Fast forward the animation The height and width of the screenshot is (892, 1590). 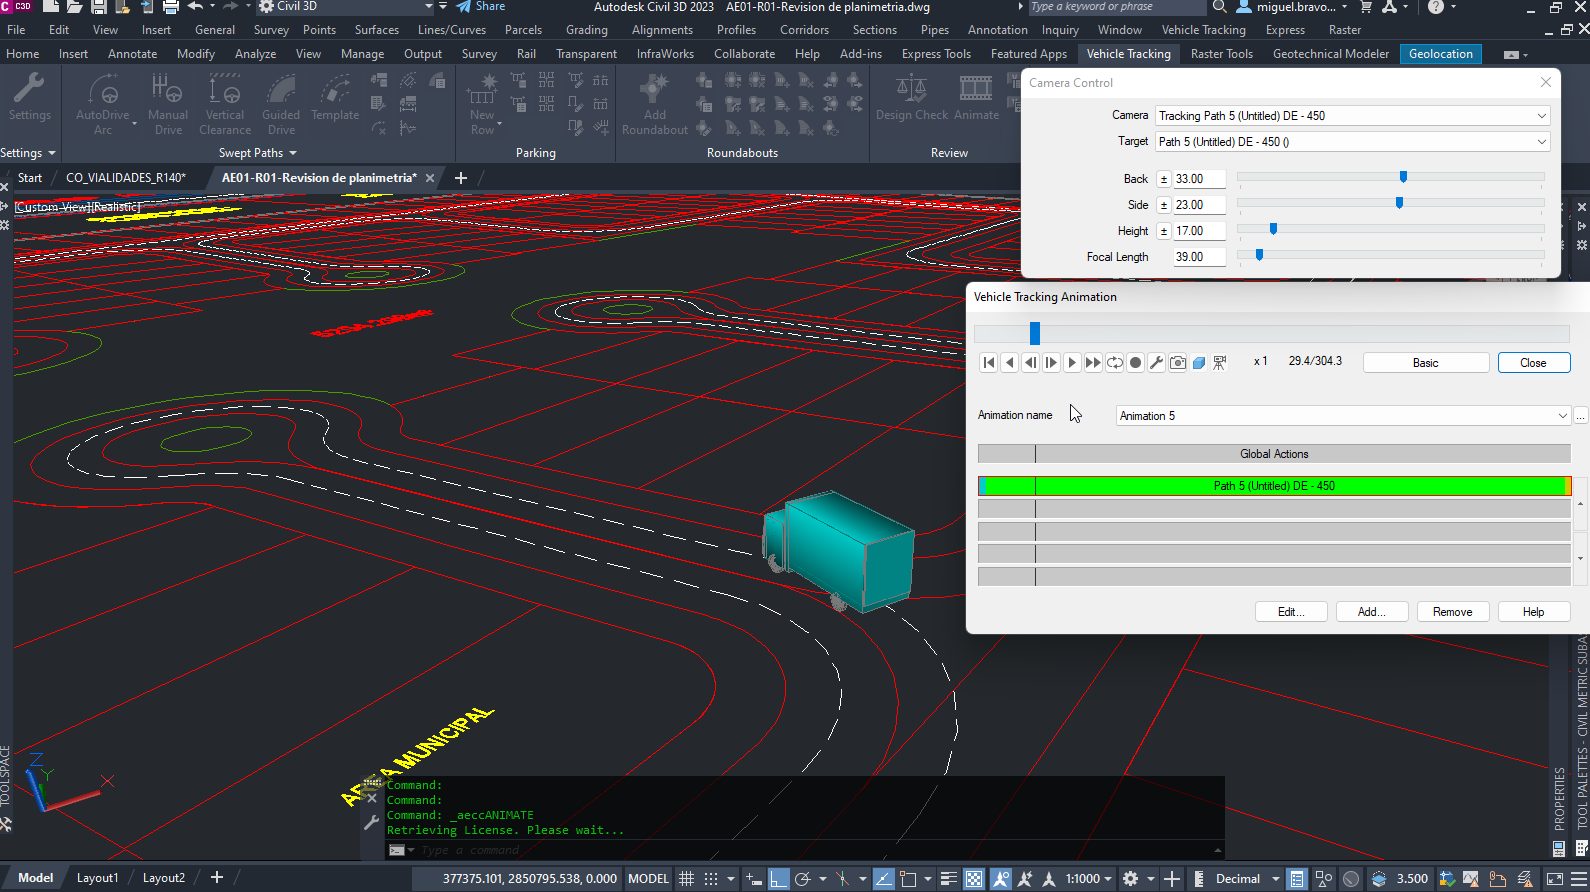(1093, 363)
